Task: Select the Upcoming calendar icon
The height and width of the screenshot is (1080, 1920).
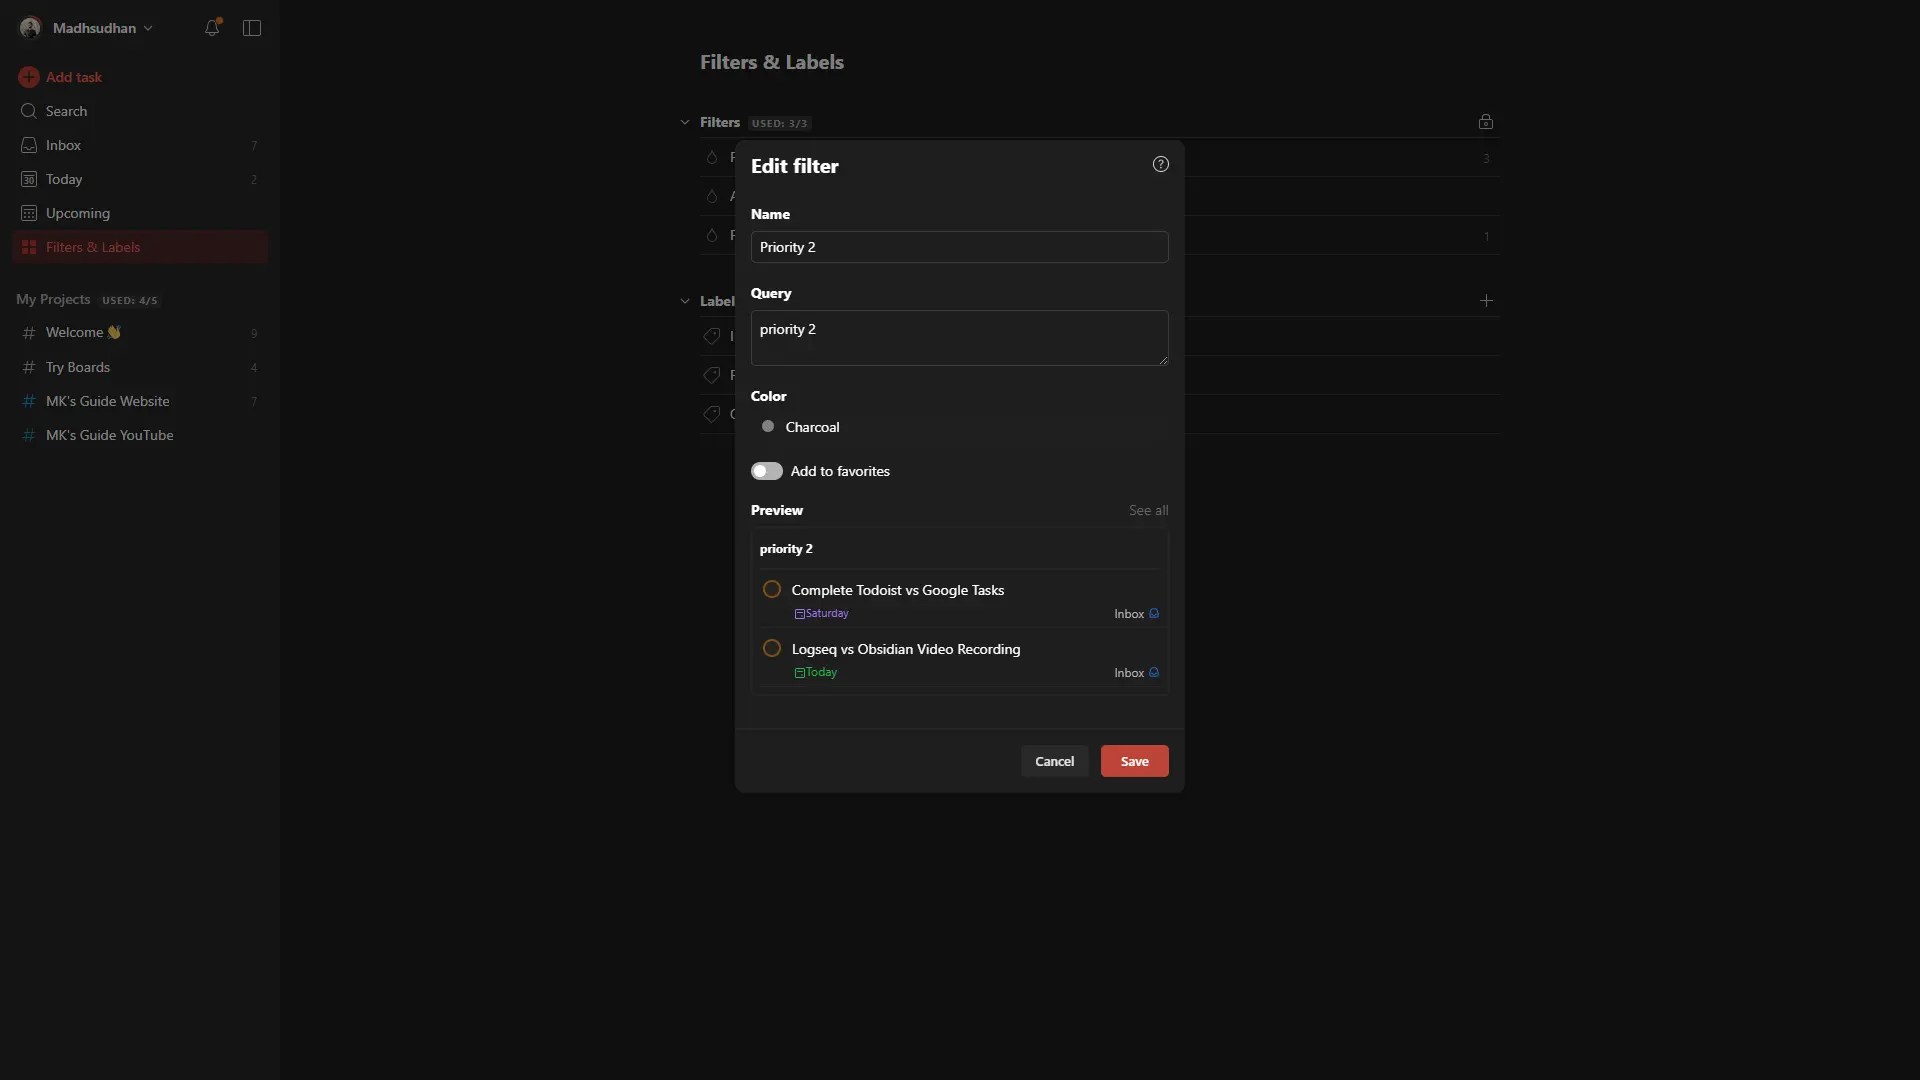Action: click(28, 213)
